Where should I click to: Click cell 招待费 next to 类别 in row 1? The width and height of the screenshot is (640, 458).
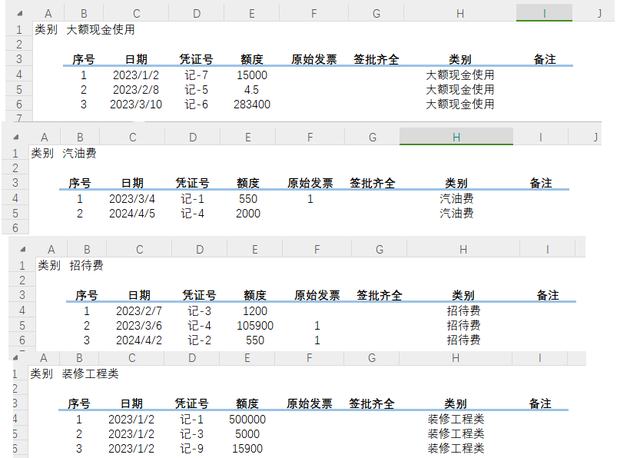86,265
